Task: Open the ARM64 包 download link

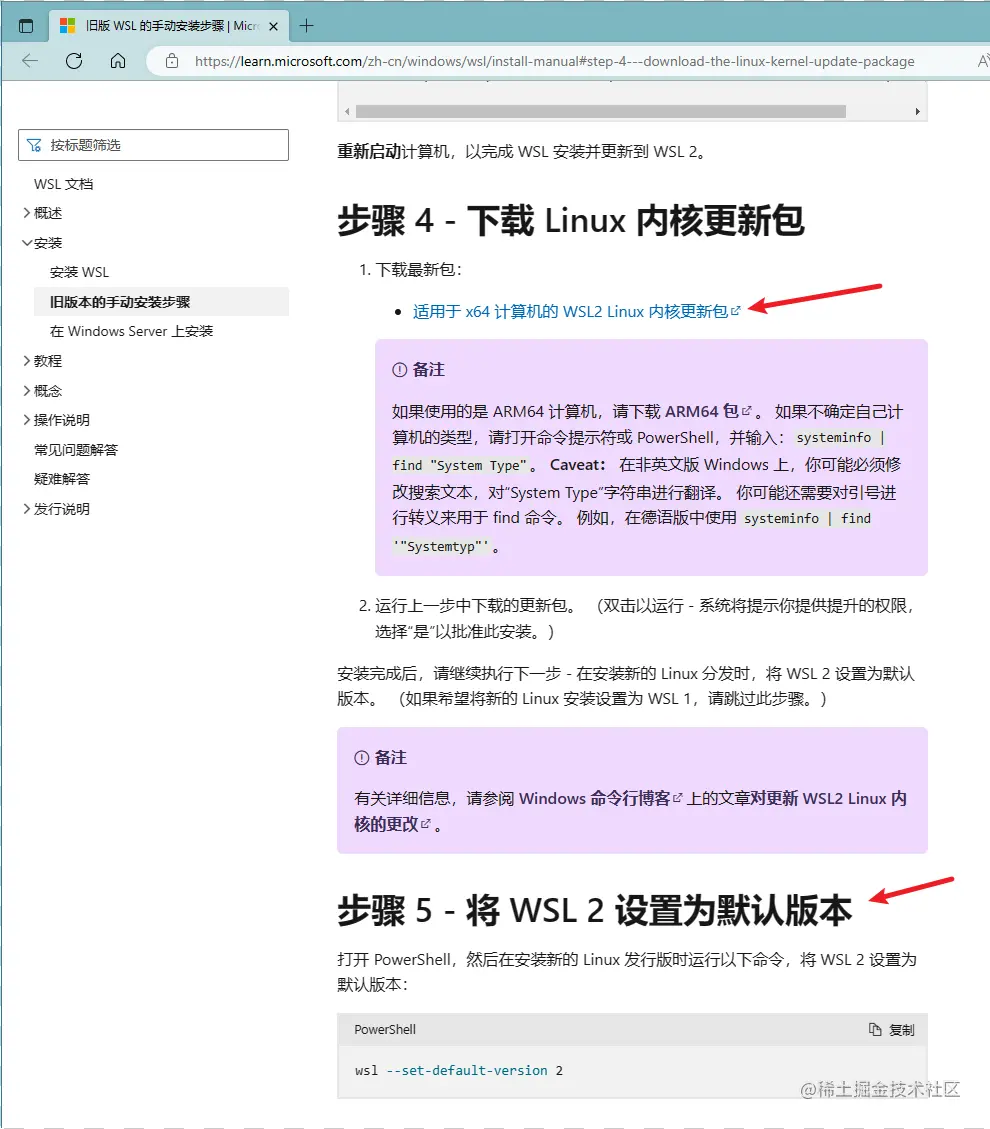Action: [708, 411]
